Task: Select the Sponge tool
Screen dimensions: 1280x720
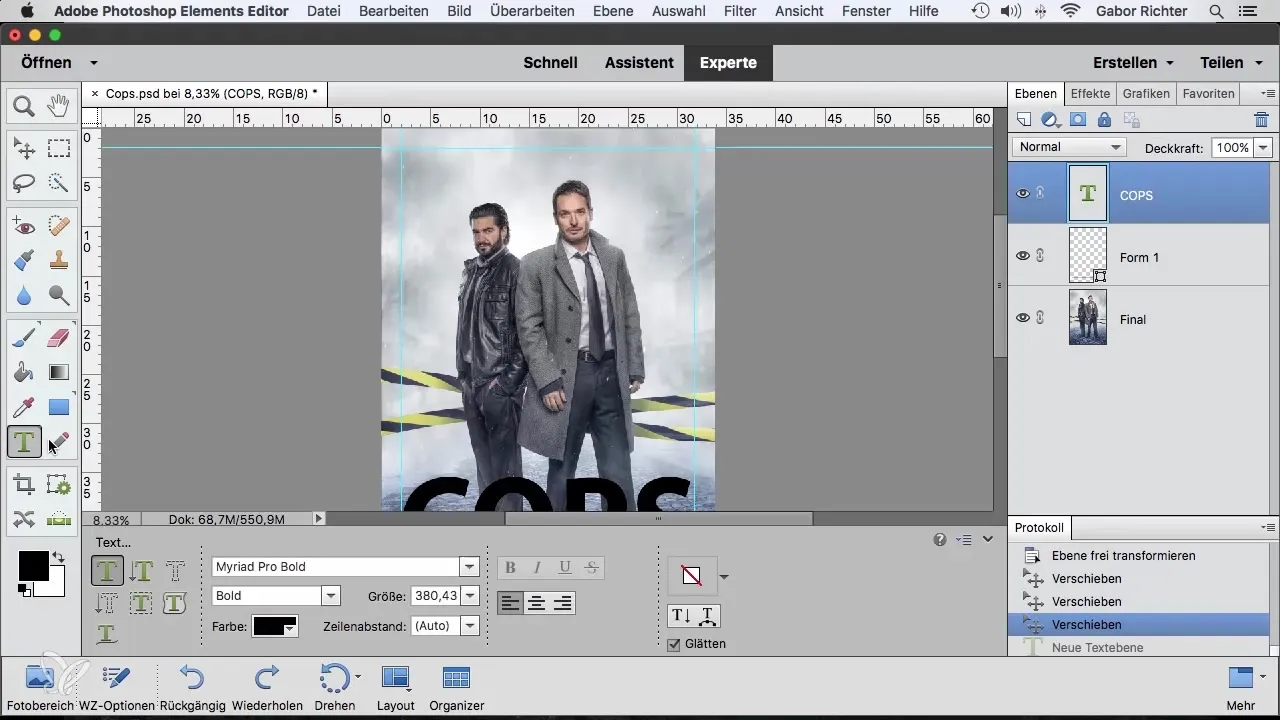Action: [x=59, y=295]
